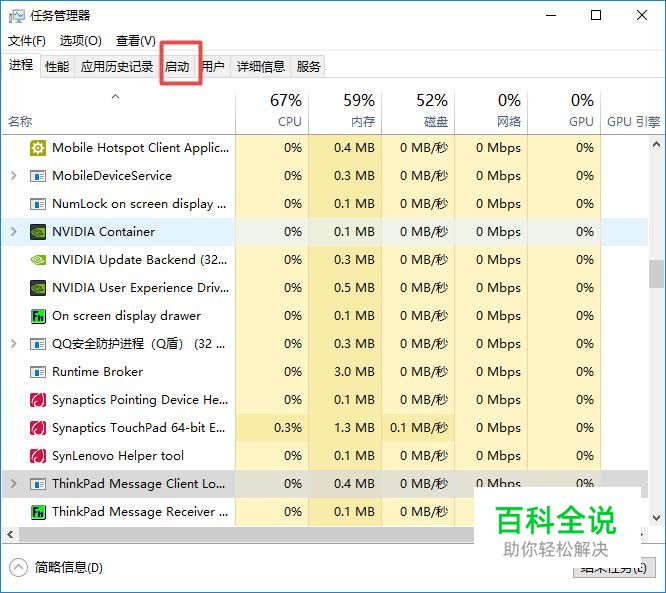Switch to the 性能 tab

57,67
